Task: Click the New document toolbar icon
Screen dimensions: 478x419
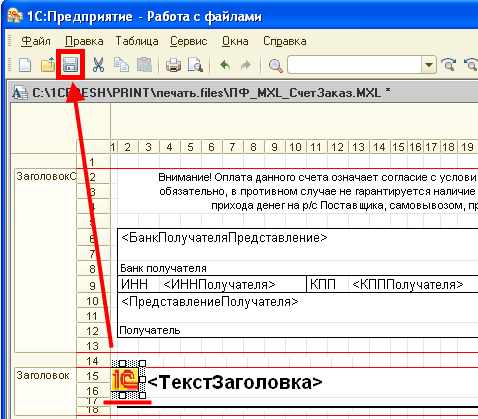Action: click(x=25, y=65)
